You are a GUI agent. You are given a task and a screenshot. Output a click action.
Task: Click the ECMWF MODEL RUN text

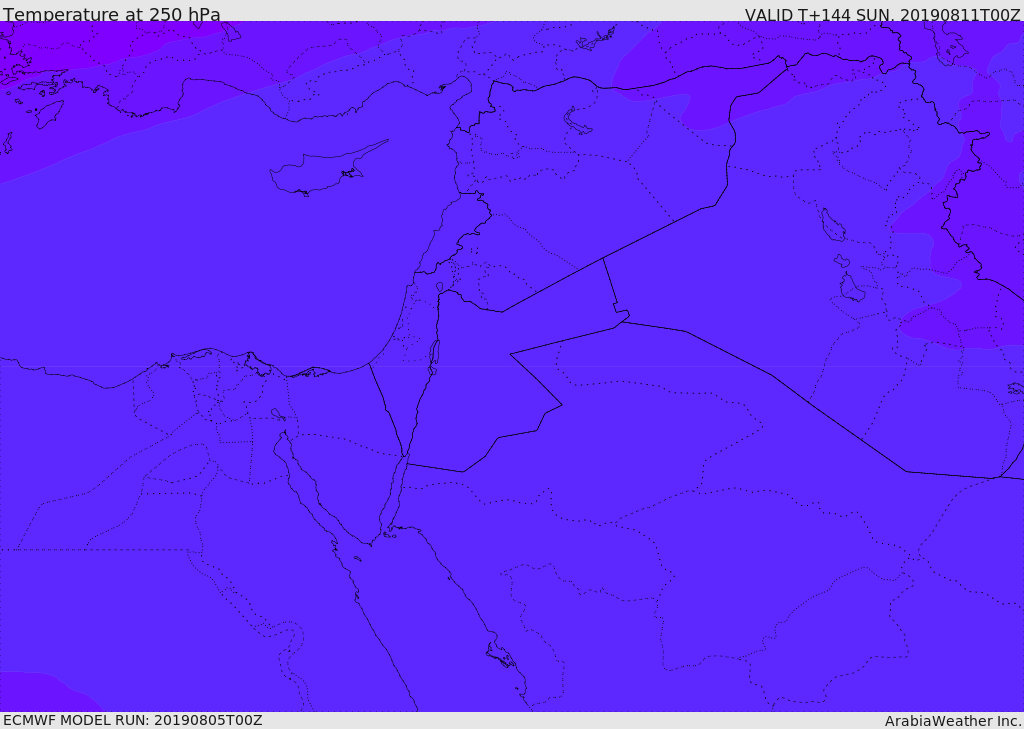[133, 720]
